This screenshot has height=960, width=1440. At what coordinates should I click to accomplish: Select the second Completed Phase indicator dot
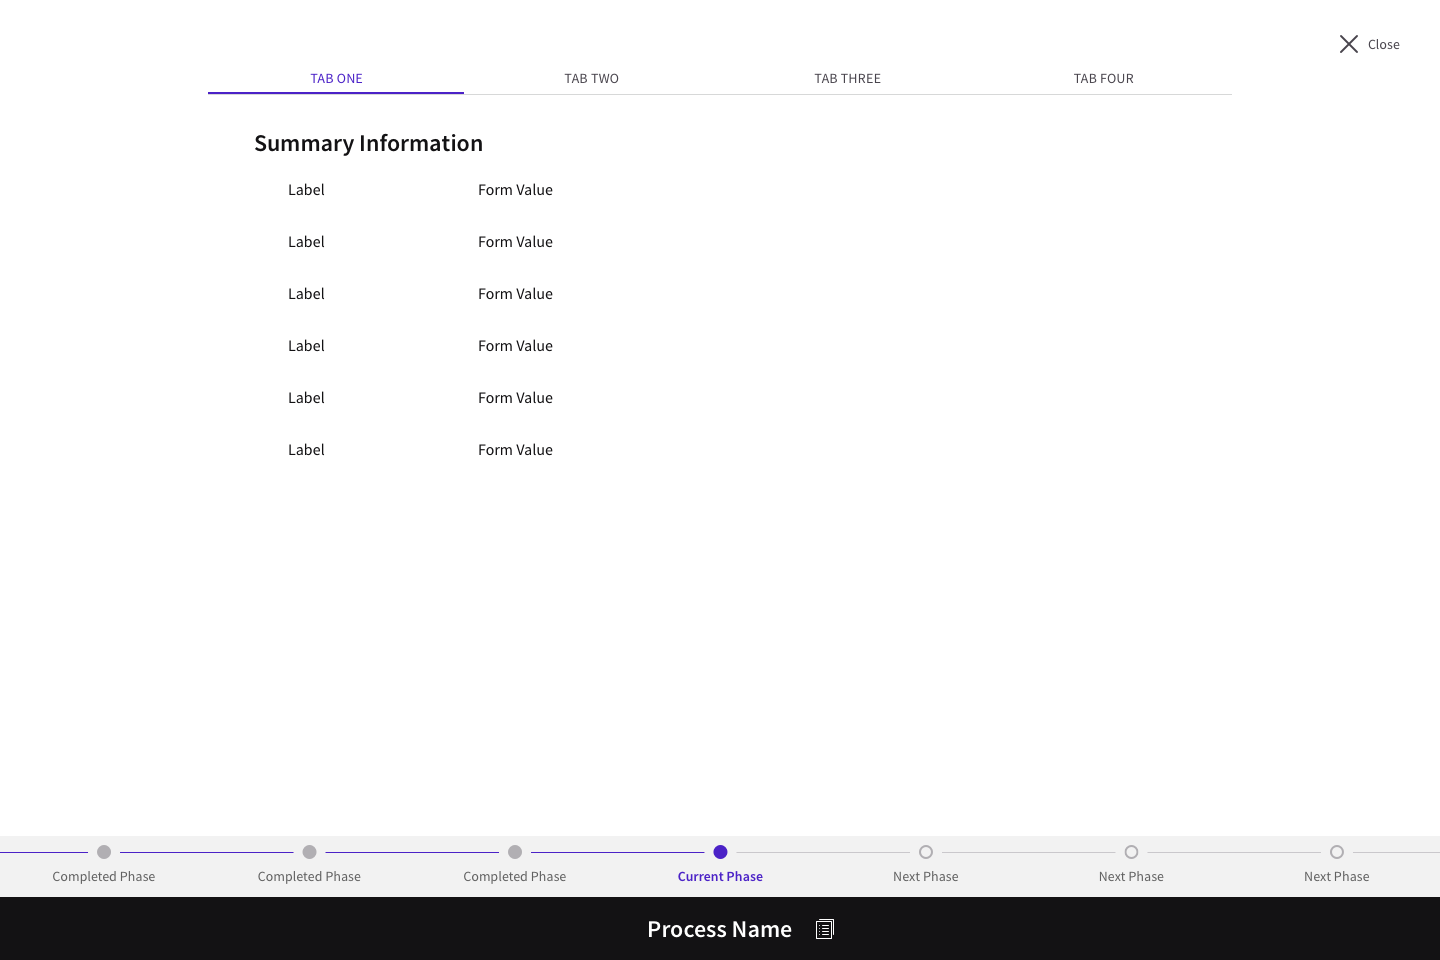tap(309, 852)
